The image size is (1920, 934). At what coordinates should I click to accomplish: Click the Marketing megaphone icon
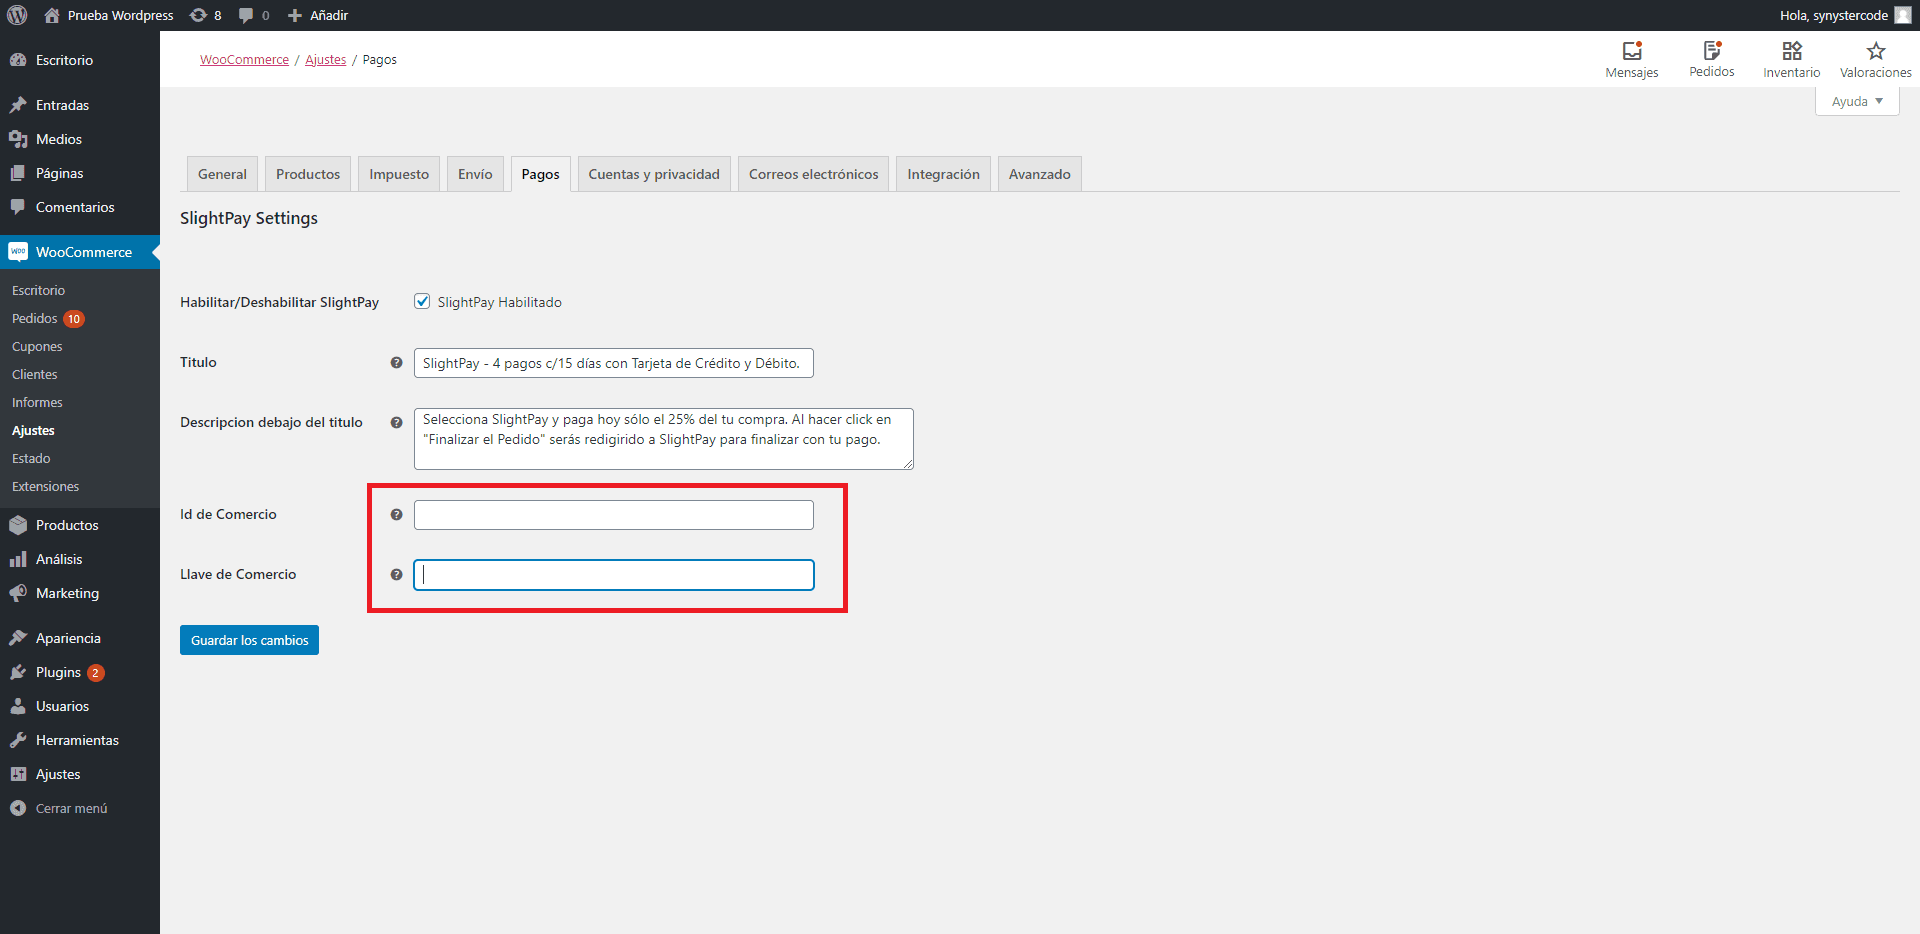(x=18, y=593)
